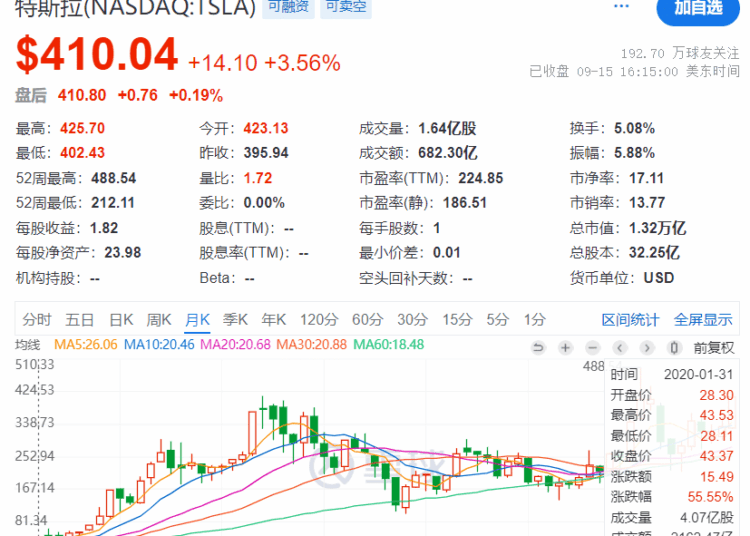Click the 换手 5.08% value
Screen dimensions: 750x536
[635, 128]
